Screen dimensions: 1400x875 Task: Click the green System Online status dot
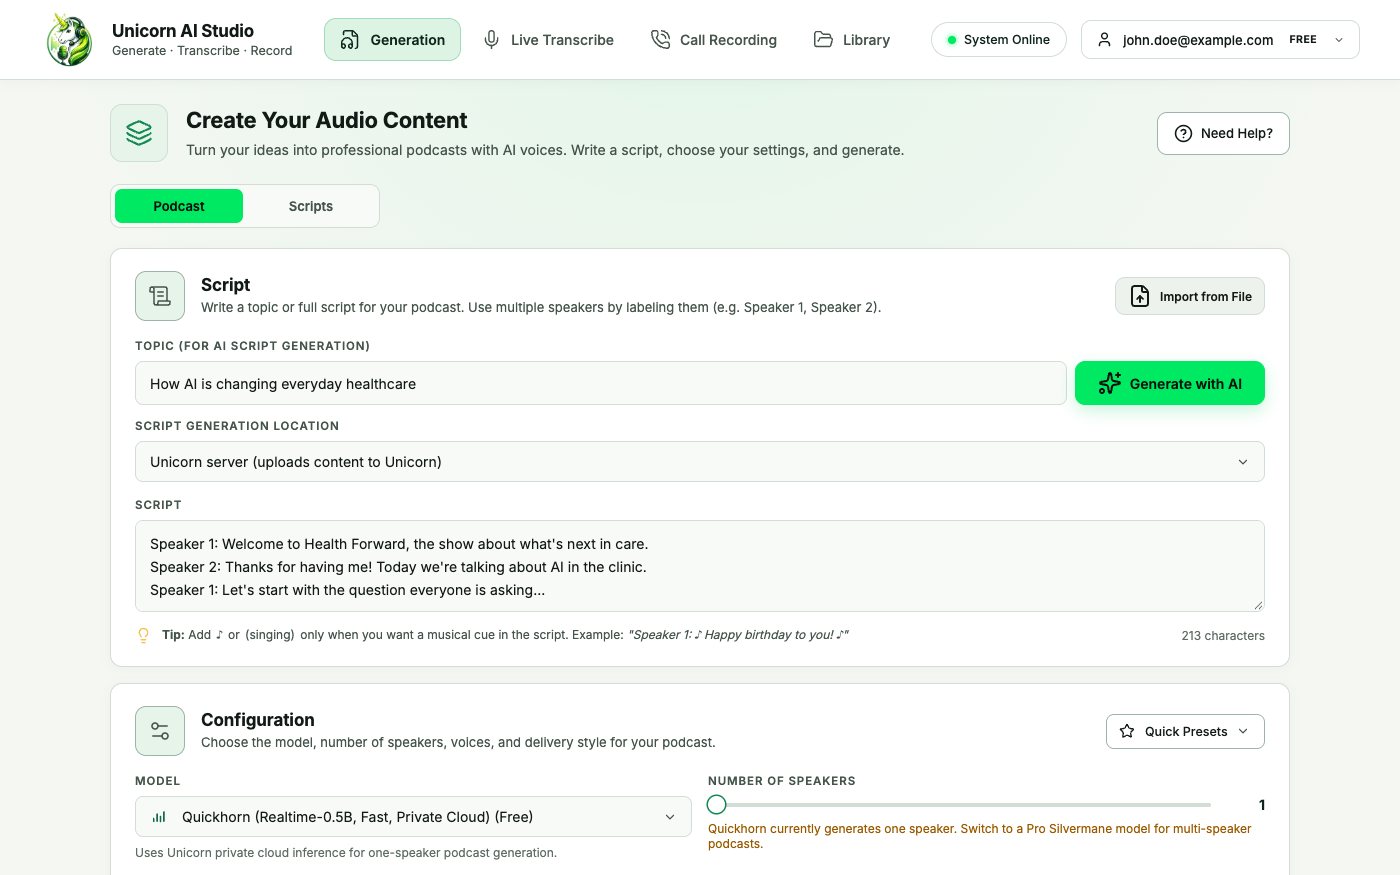[x=952, y=40]
